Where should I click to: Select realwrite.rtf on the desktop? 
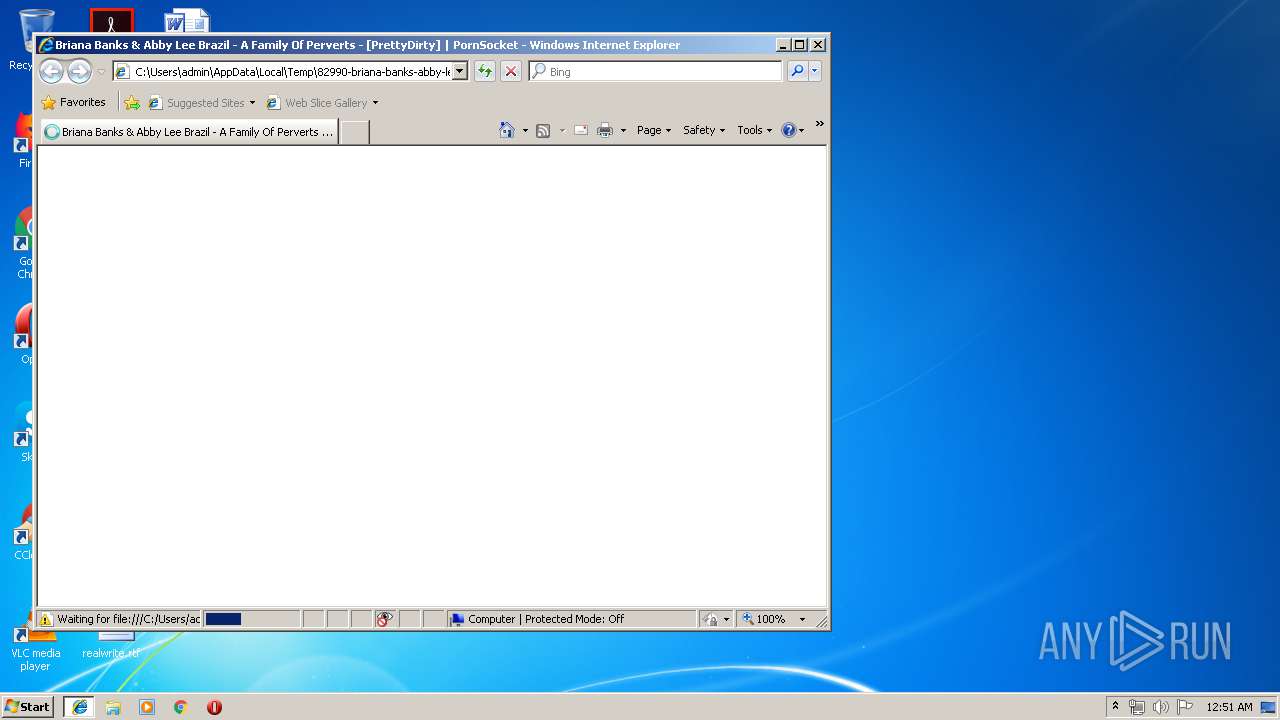coord(110,645)
